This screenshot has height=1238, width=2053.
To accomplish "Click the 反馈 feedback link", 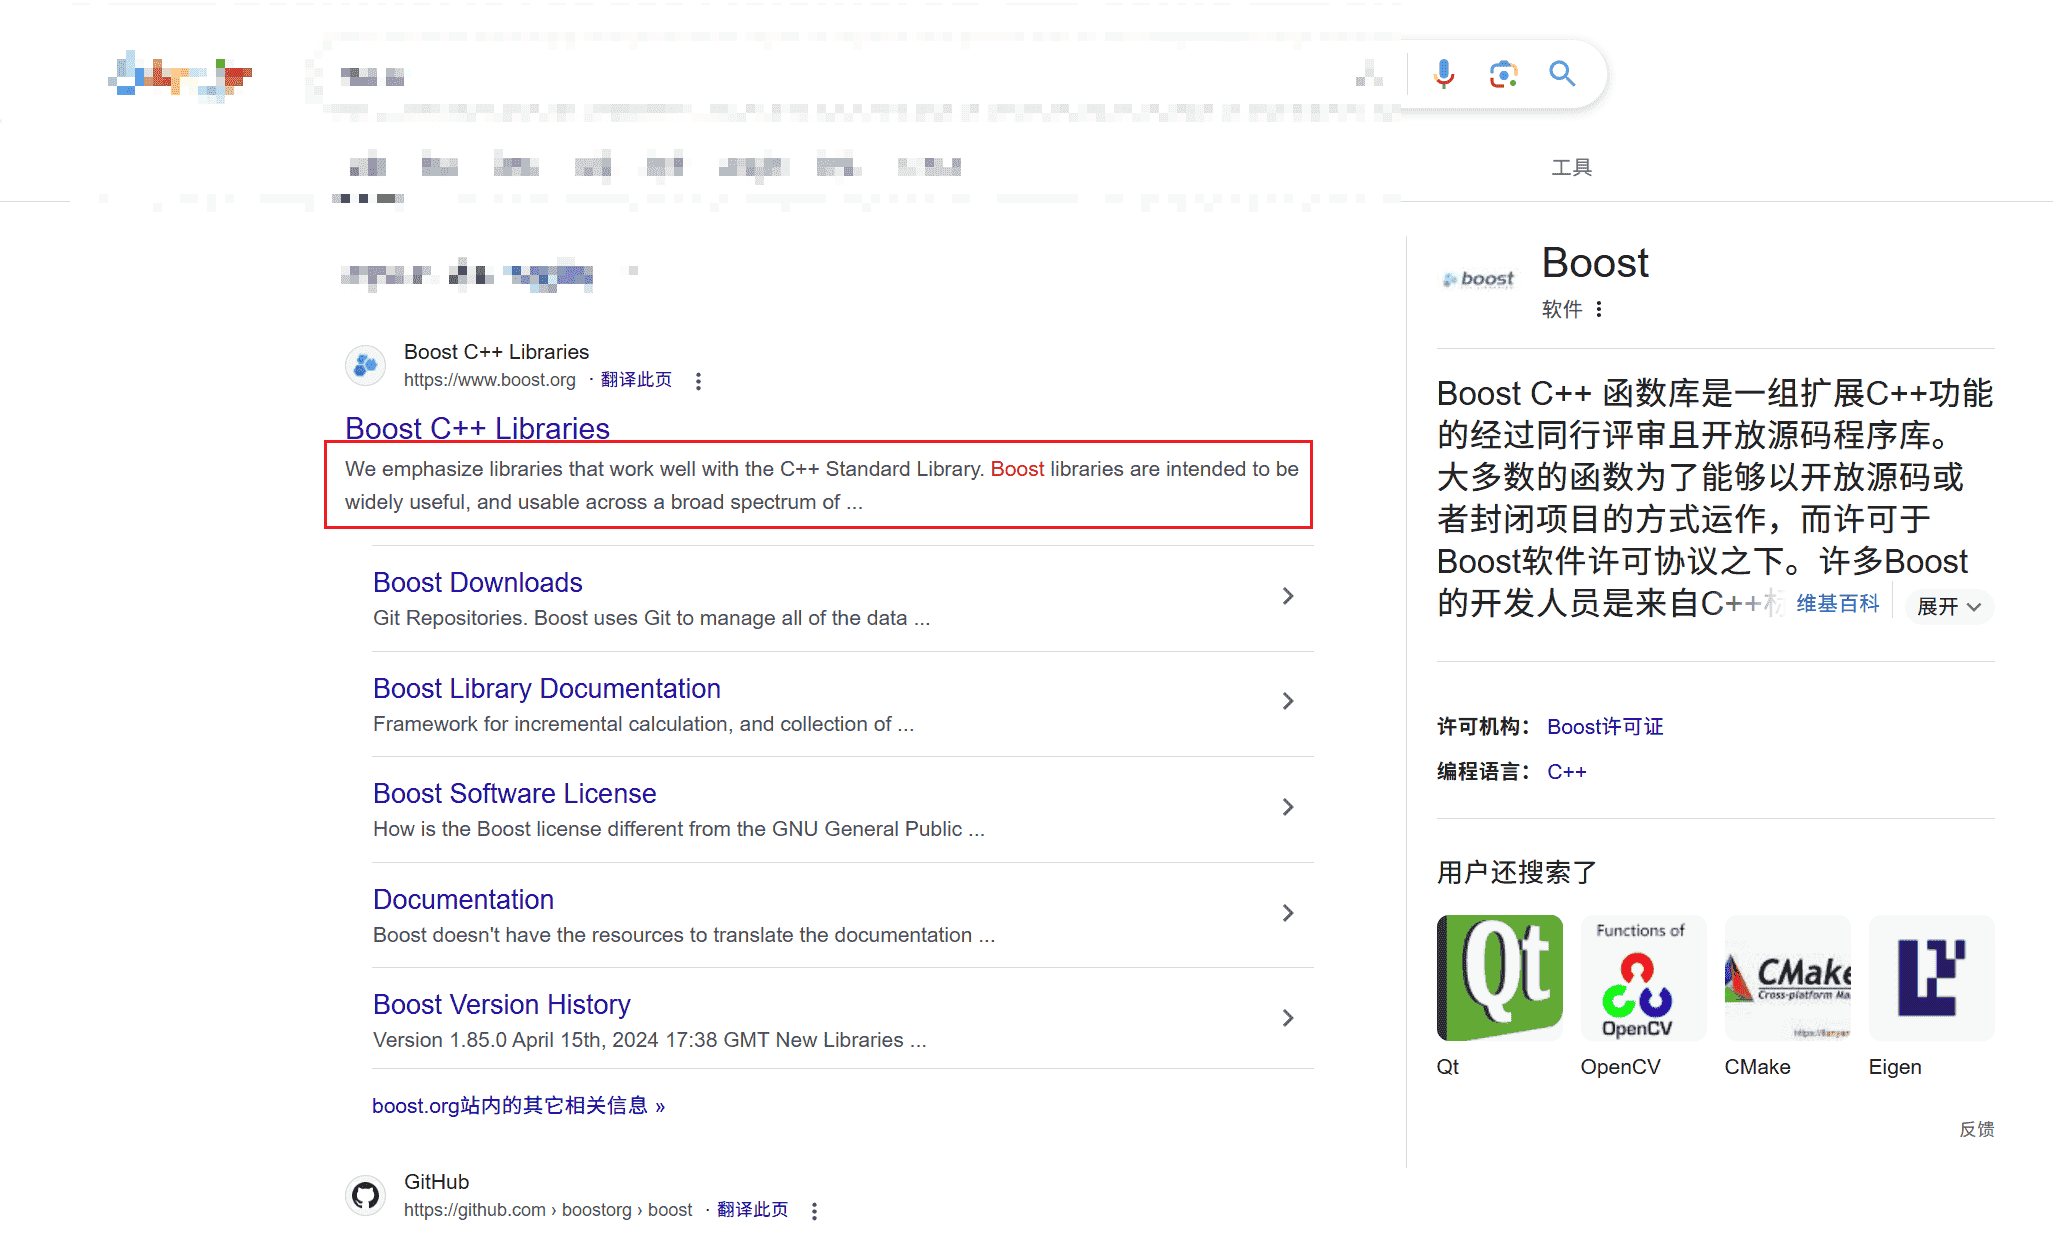I will coord(1976,1129).
